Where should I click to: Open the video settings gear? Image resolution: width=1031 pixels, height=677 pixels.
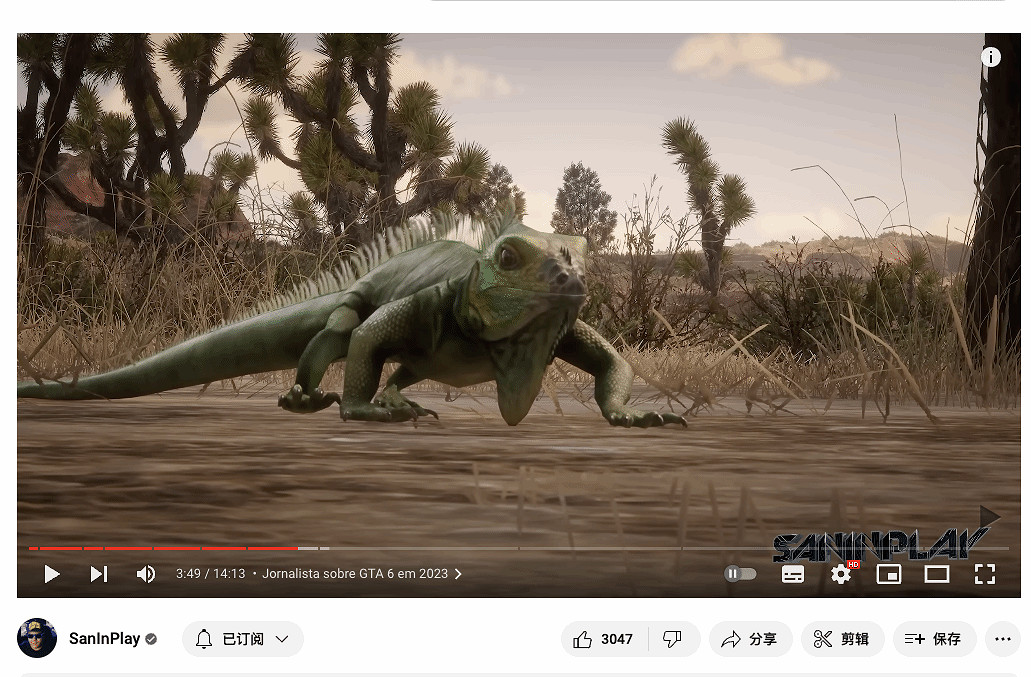(x=841, y=574)
